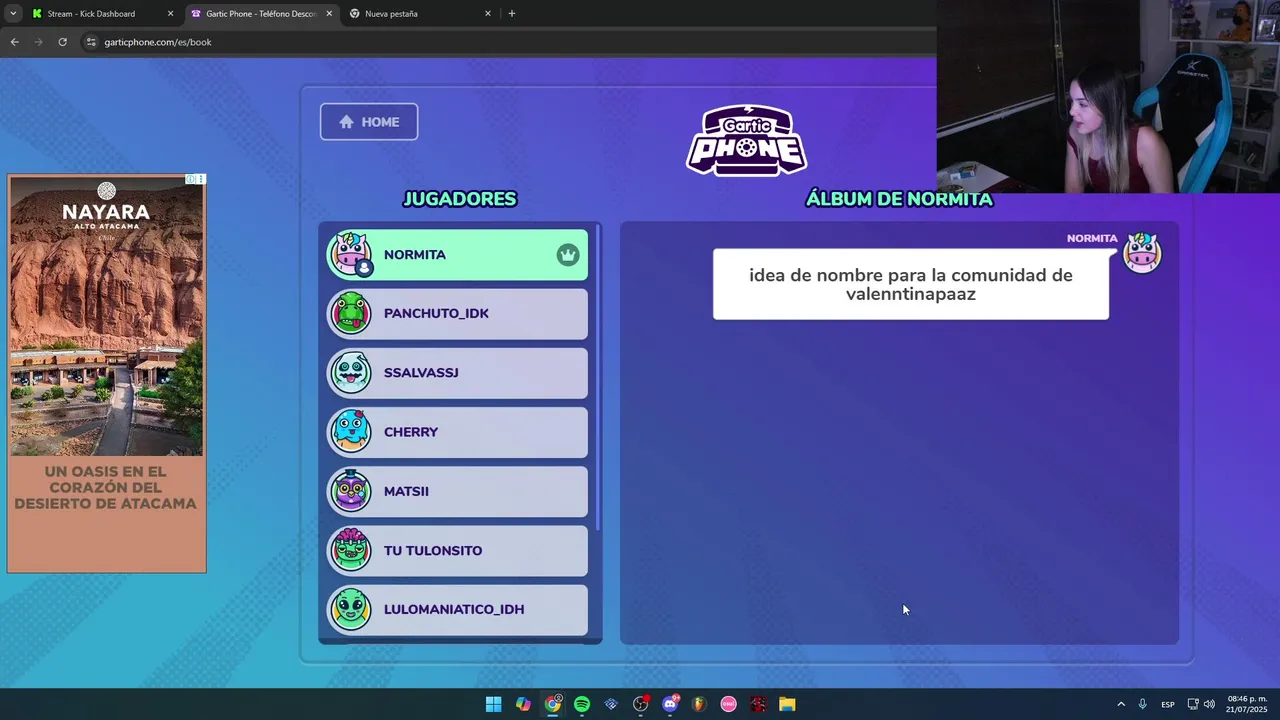Close the Kick Dashboard tab

[170, 14]
